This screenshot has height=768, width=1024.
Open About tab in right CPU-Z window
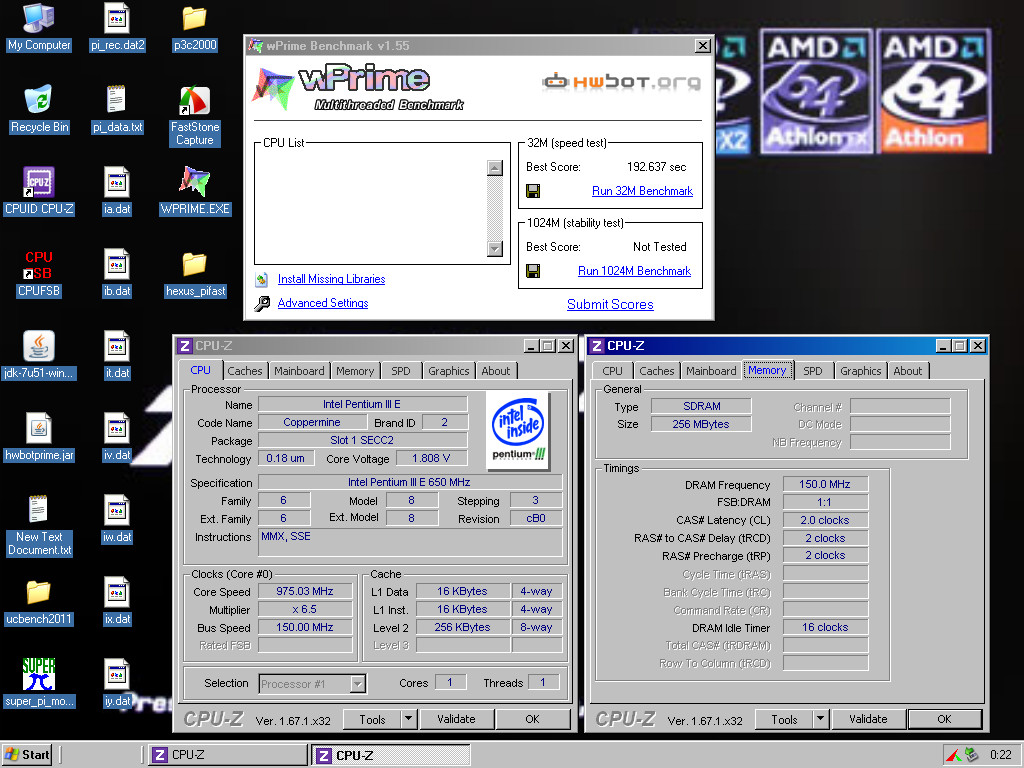click(908, 371)
